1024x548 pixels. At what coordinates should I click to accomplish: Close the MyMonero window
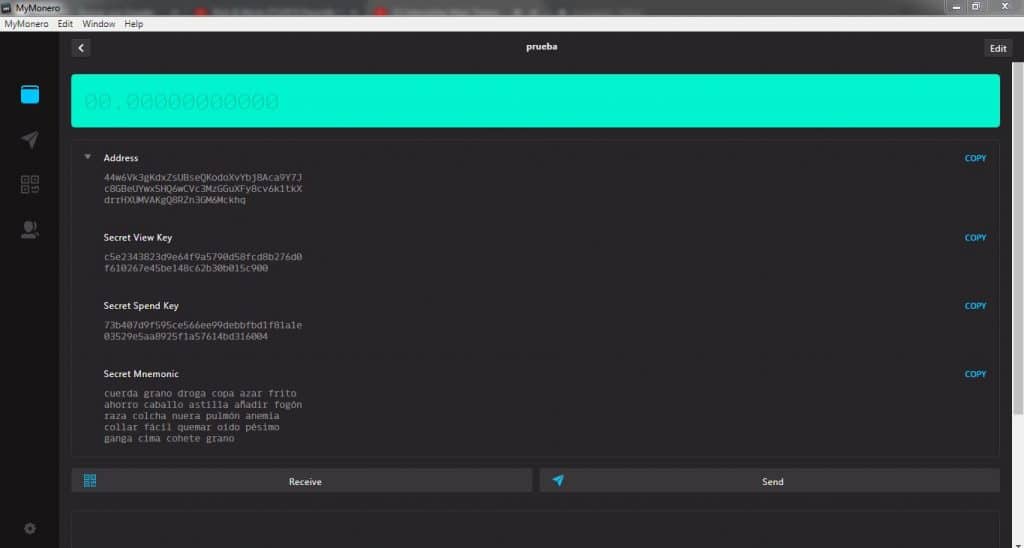[1004, 7]
